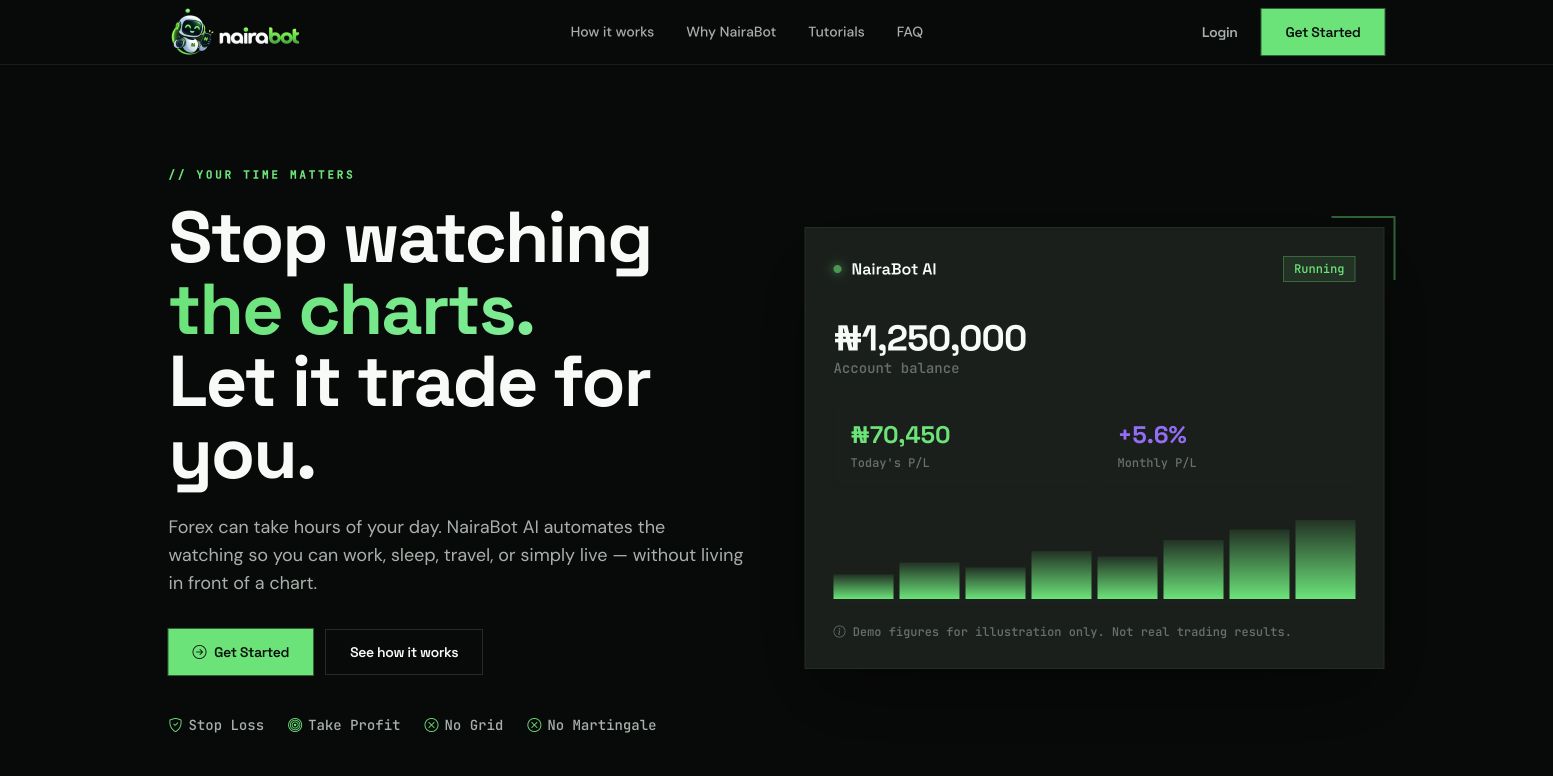Click the green 'the charts.' headline text
1553x776 pixels.
tap(352, 310)
